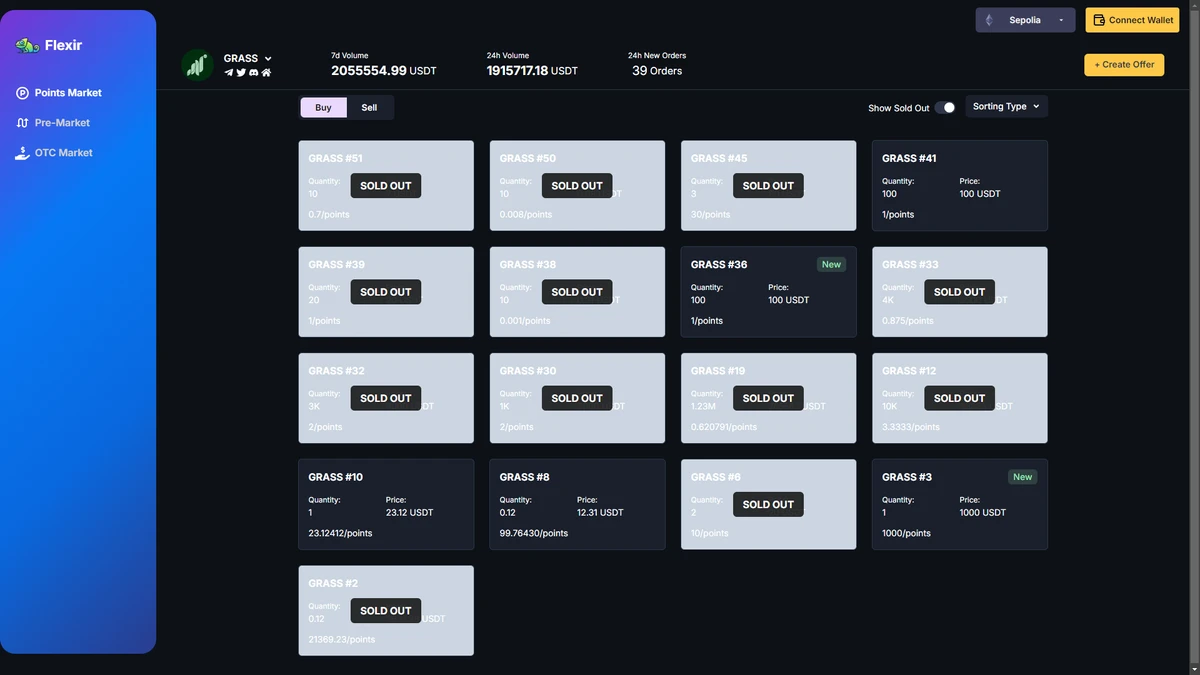
Task: Open GRASS Twitter link icon
Action: pyautogui.click(x=241, y=72)
